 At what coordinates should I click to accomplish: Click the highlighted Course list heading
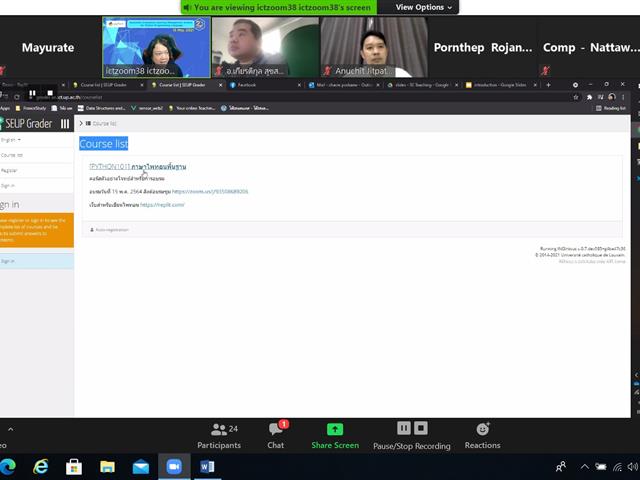coord(104,144)
